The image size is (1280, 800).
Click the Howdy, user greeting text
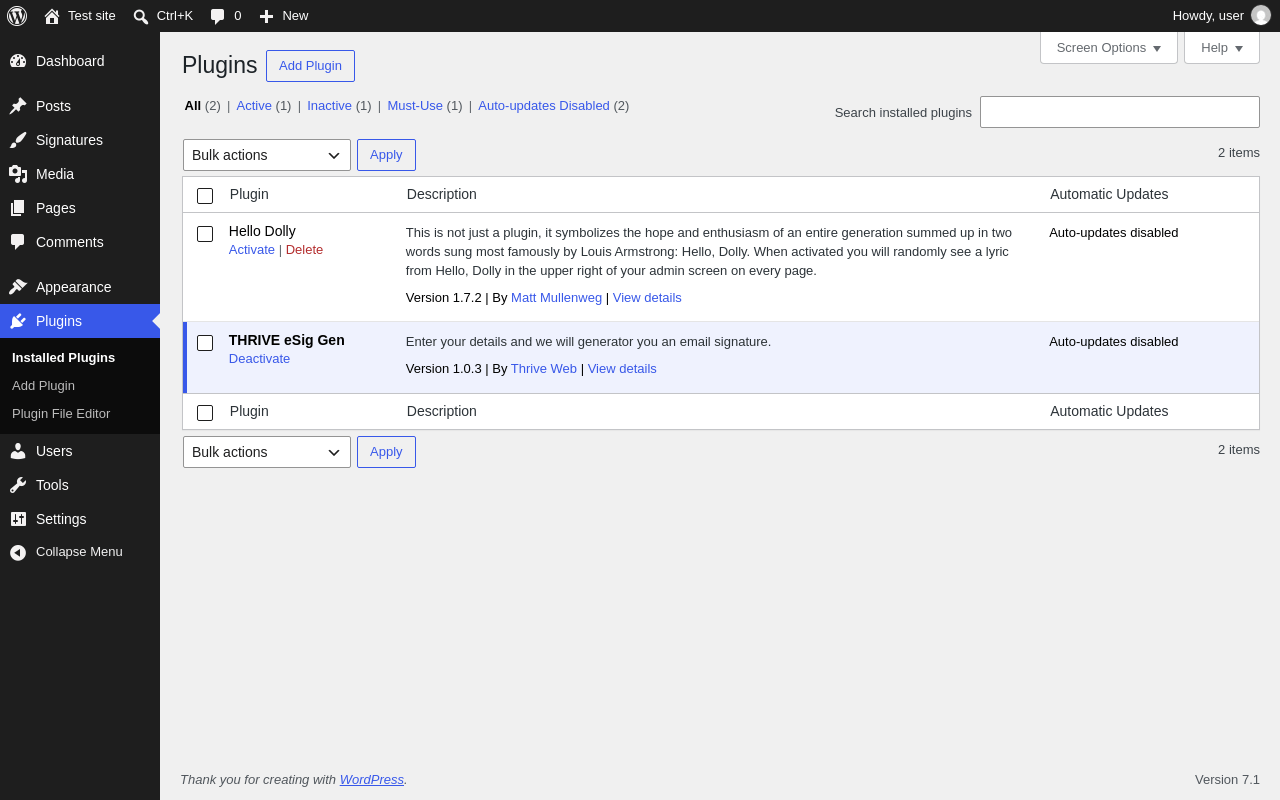[x=1208, y=16]
